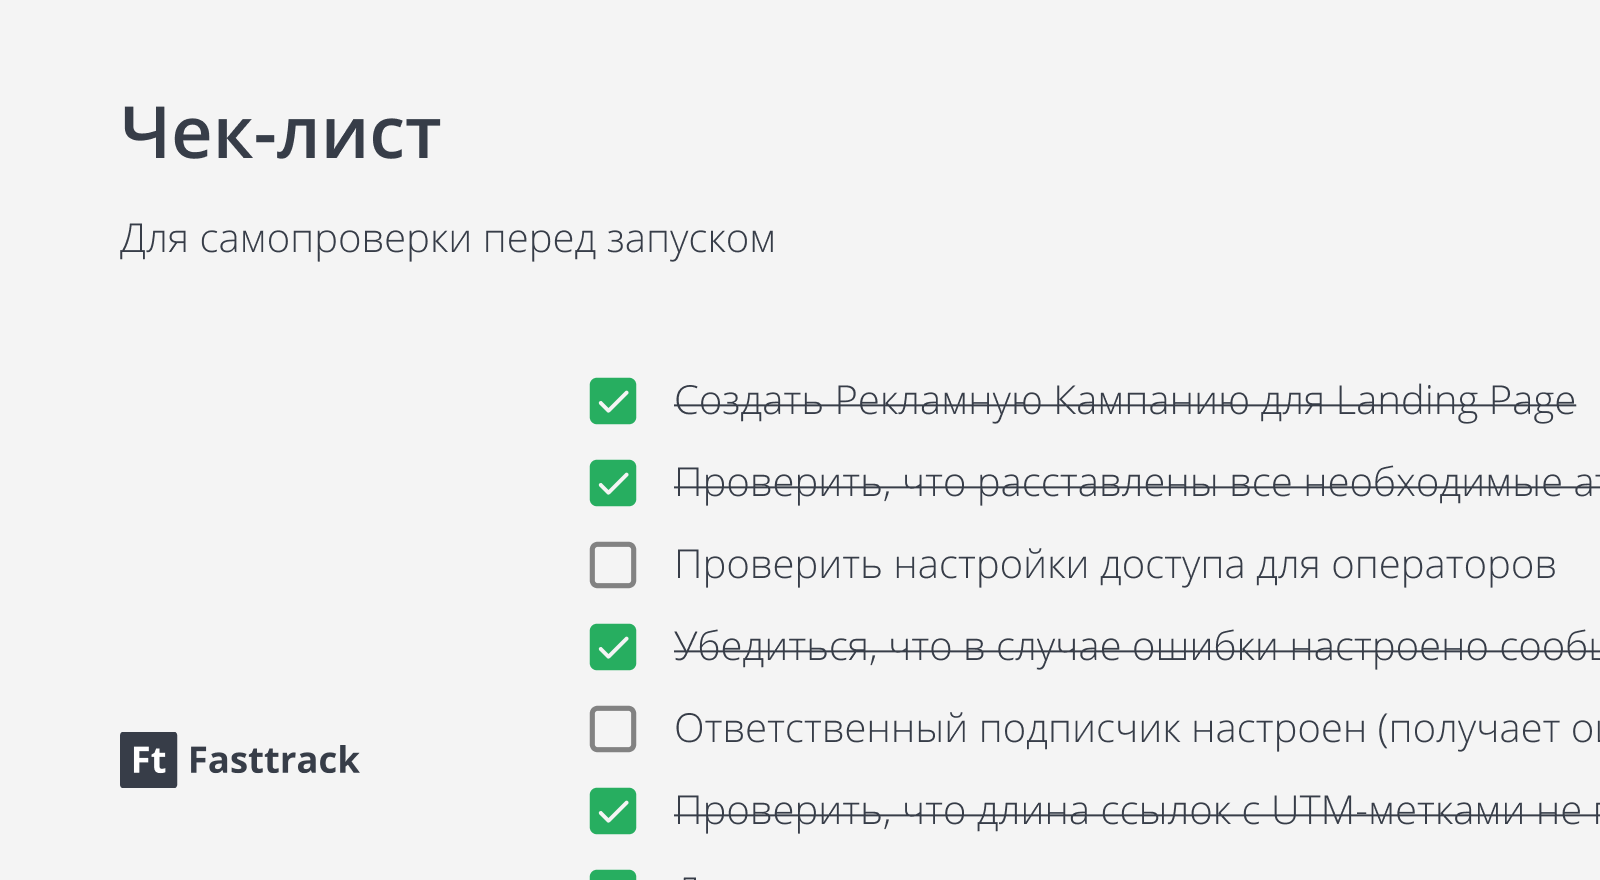Screen dimensions: 1600x880
Task: Click the Ft logo icon
Action: (x=148, y=760)
